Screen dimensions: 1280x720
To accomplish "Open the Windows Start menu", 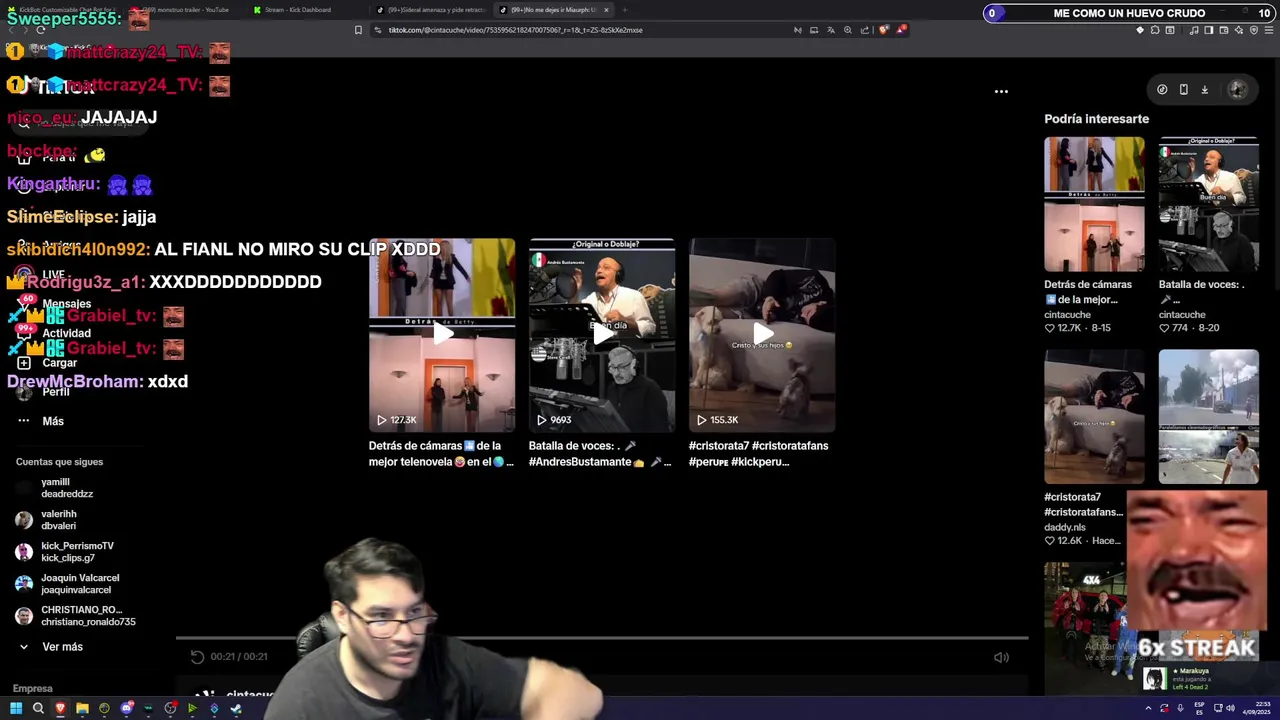I will (x=16, y=708).
